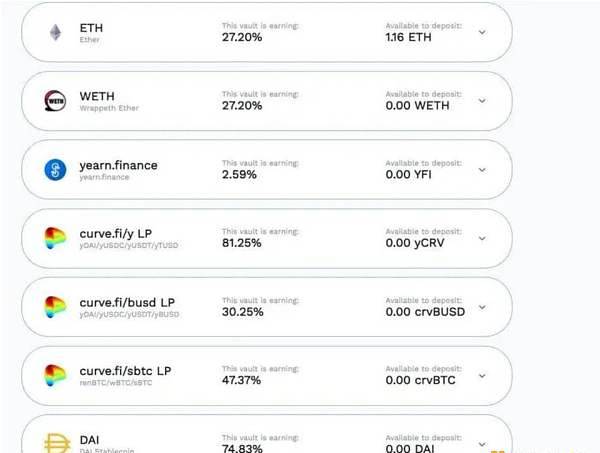Click the 81.25% earning rate
This screenshot has width=600, height=453.
(242, 243)
